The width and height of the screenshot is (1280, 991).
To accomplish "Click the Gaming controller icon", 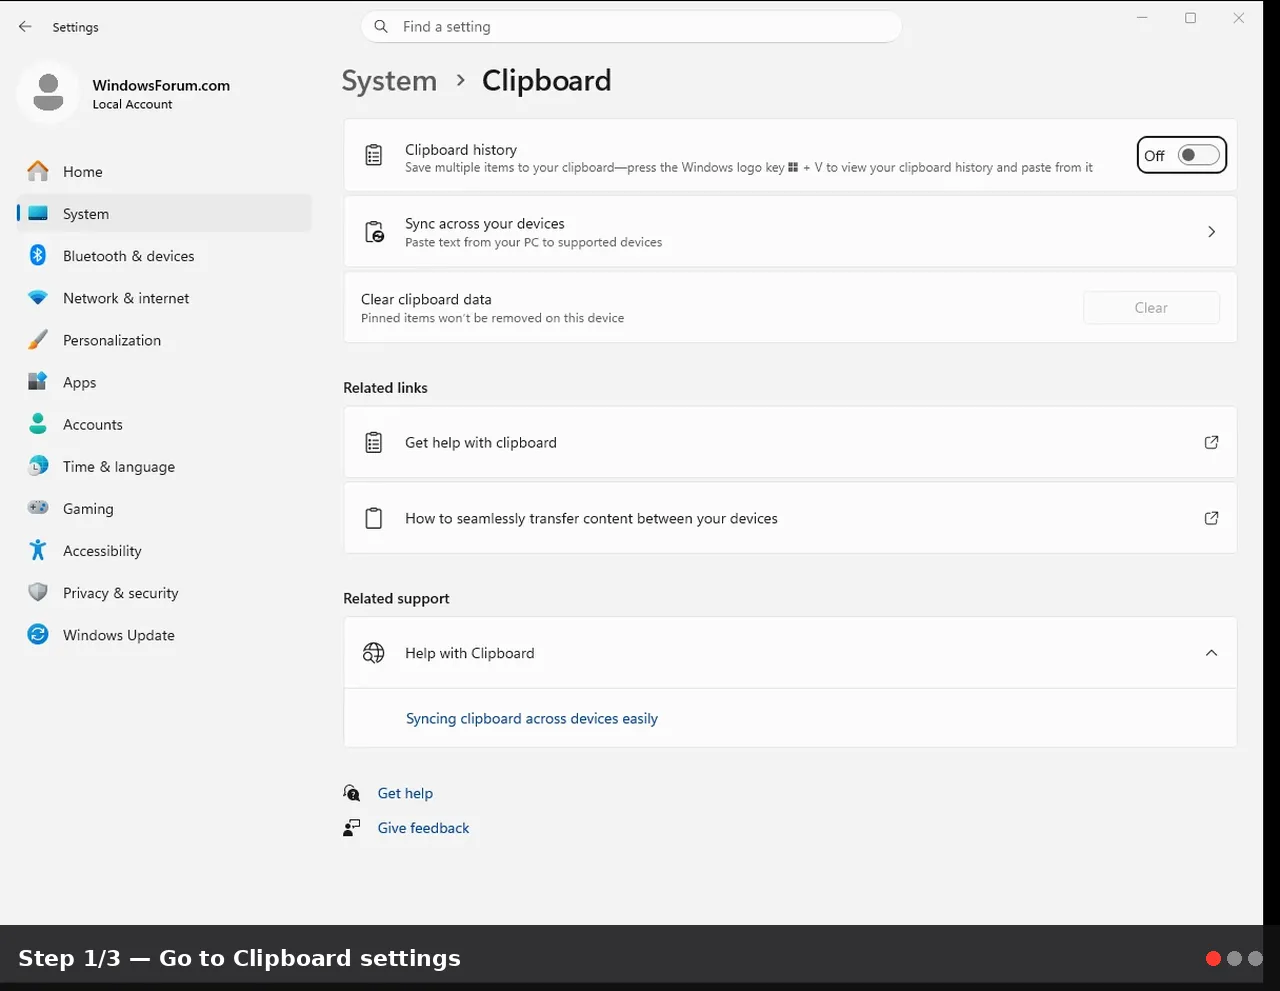I will coord(38,508).
